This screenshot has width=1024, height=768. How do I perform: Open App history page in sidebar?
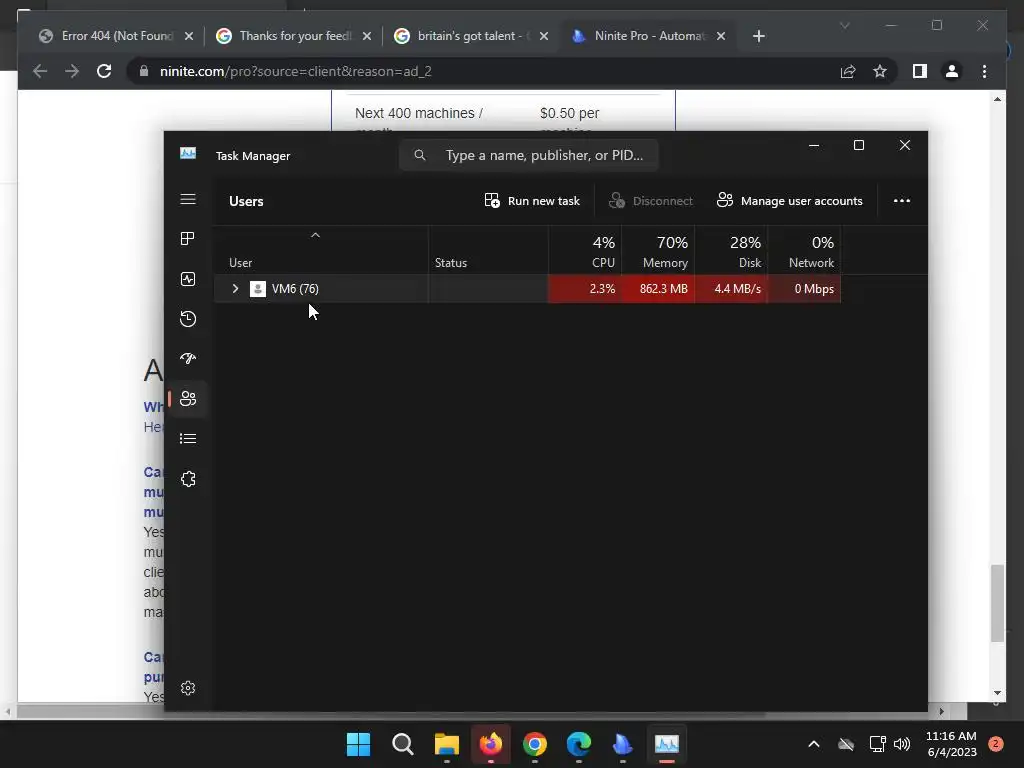point(188,319)
